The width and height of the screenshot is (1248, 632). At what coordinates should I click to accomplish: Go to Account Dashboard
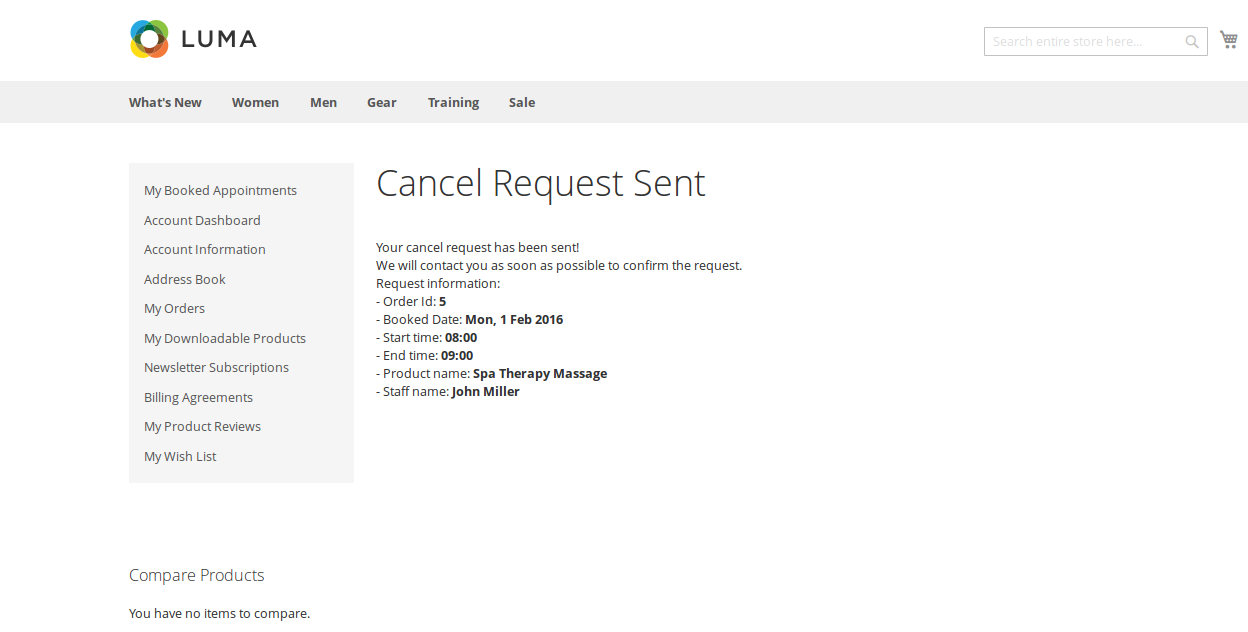tap(202, 220)
